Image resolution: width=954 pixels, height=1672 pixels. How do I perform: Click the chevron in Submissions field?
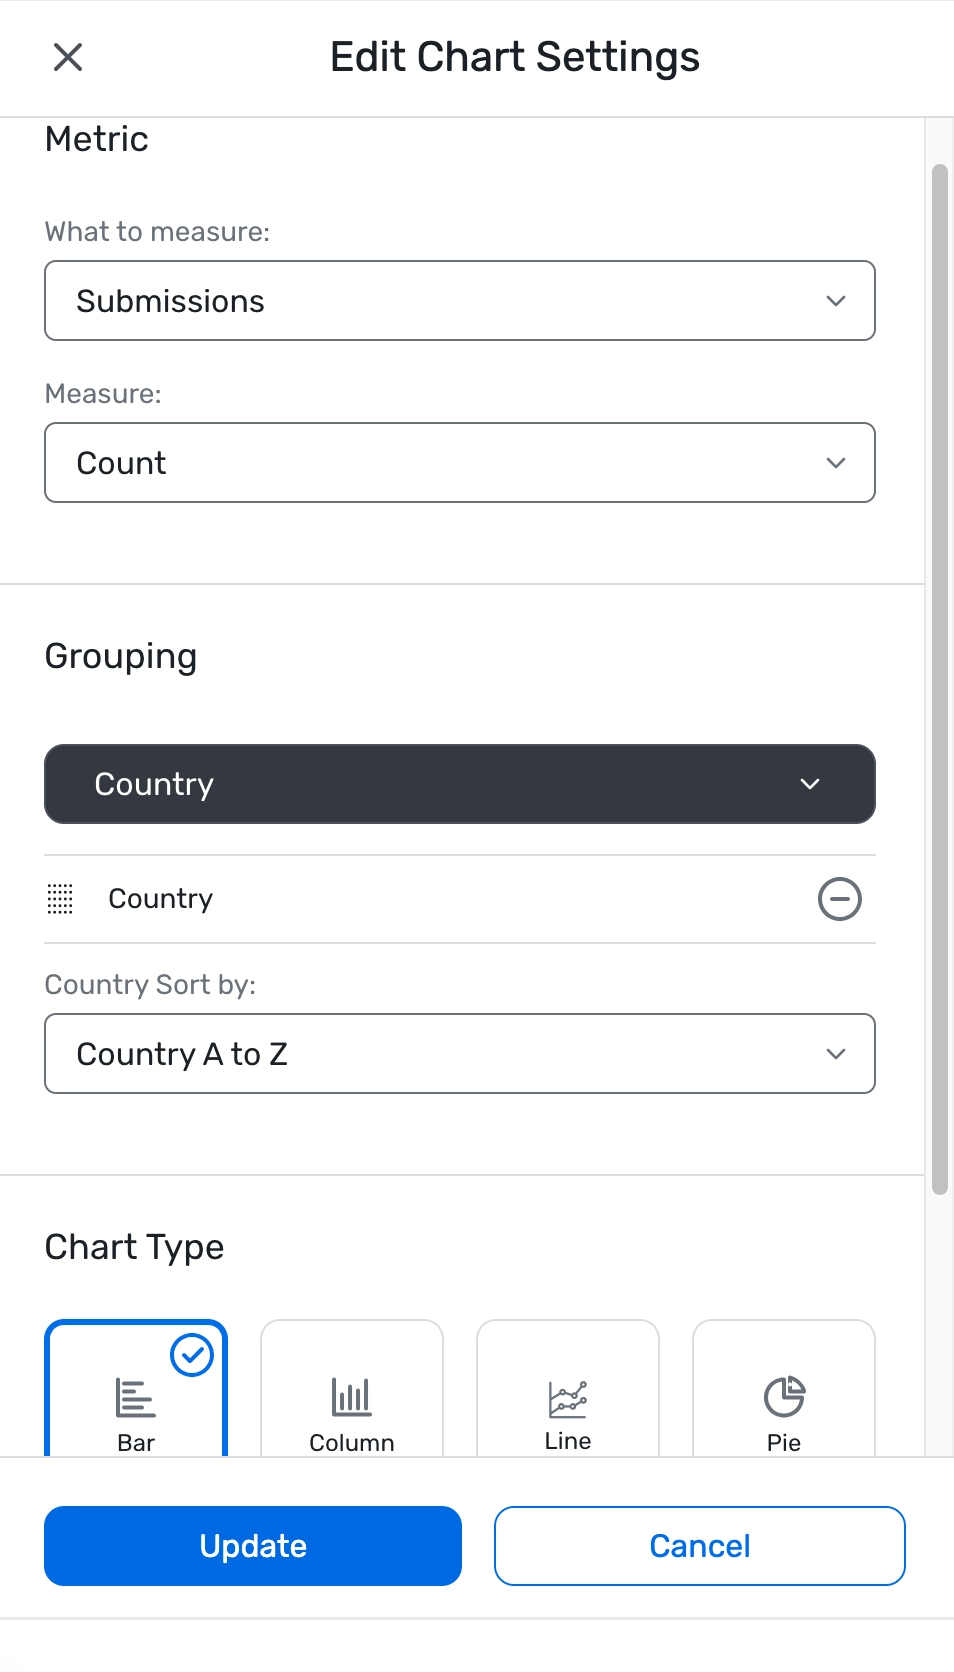tap(836, 301)
